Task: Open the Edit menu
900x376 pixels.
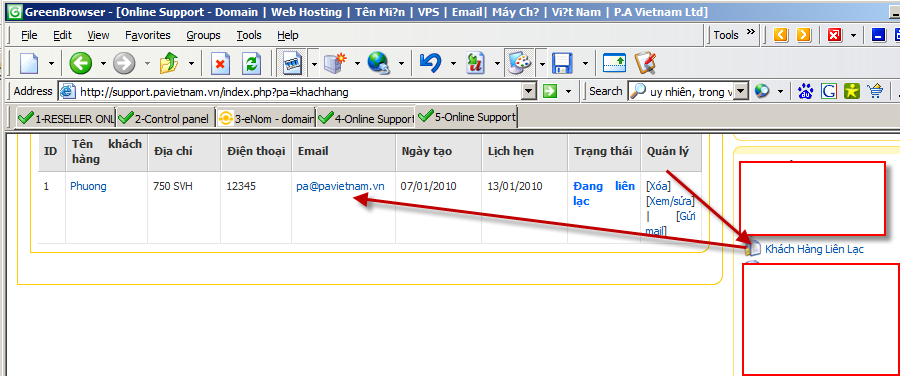Action: [x=63, y=35]
